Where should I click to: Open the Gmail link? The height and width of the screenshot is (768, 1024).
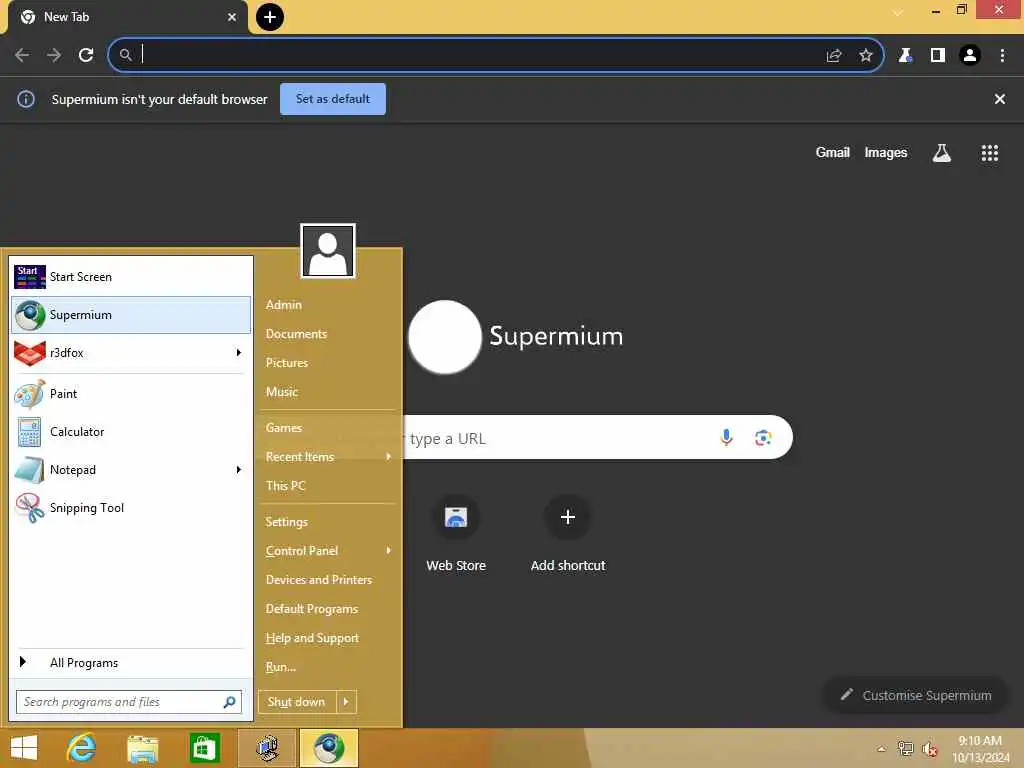coord(833,152)
